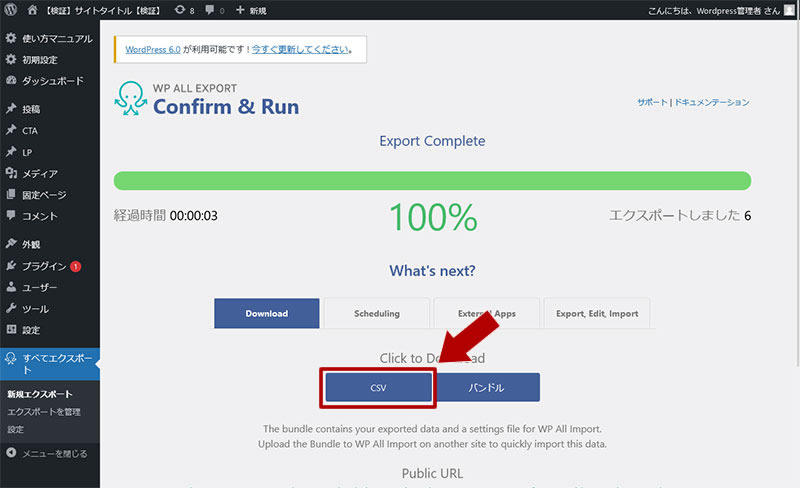The image size is (800, 488).
Task: Open the comments bubble icon in admin bar
Action: point(210,10)
